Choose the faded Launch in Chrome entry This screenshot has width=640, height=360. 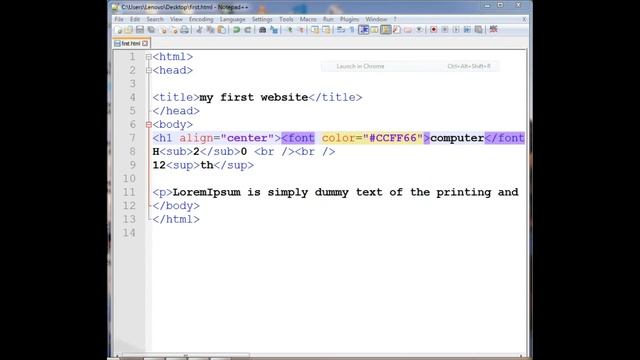click(x=409, y=67)
